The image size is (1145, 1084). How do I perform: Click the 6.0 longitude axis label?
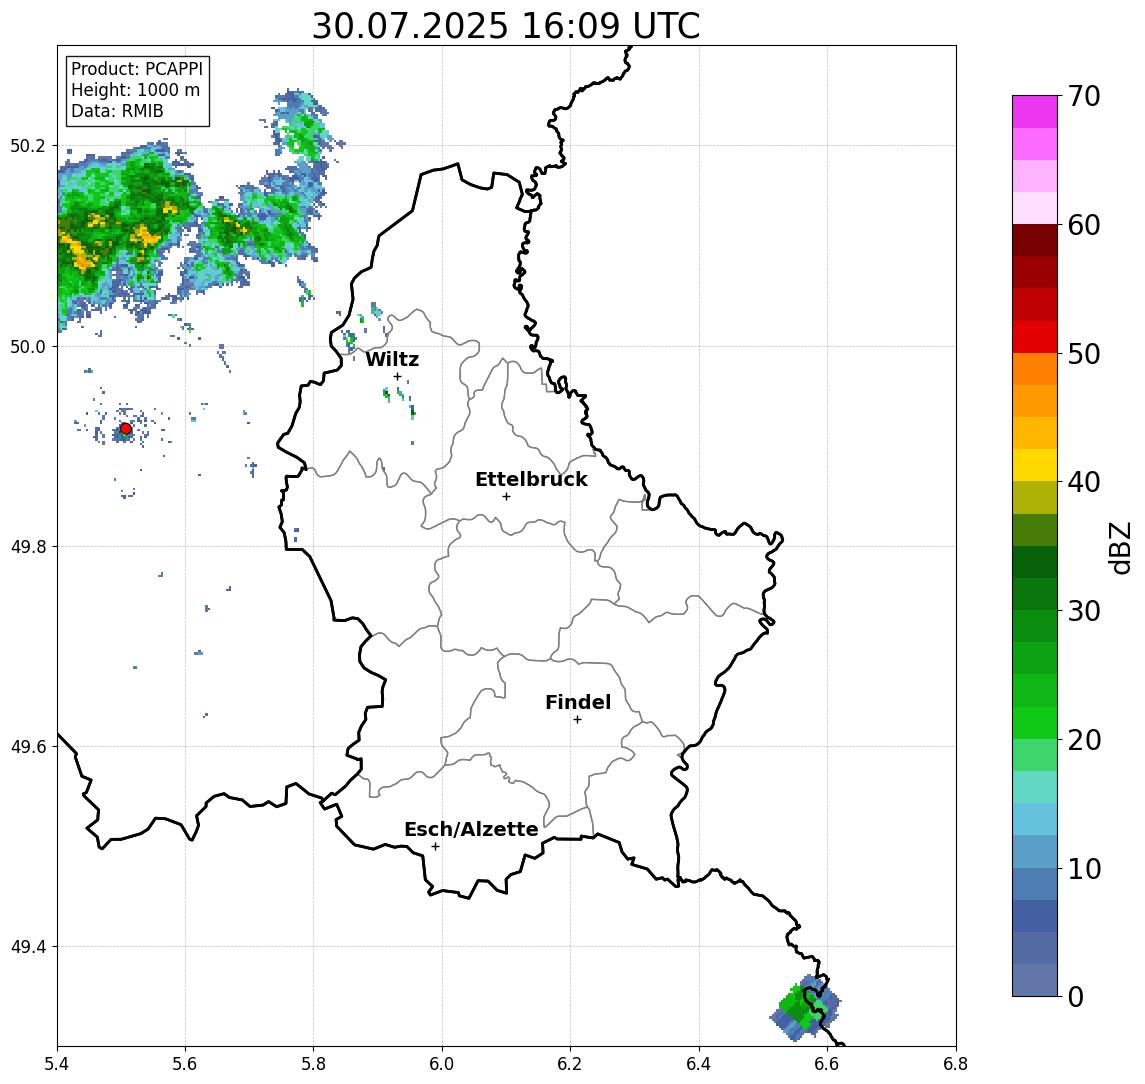click(x=443, y=1064)
